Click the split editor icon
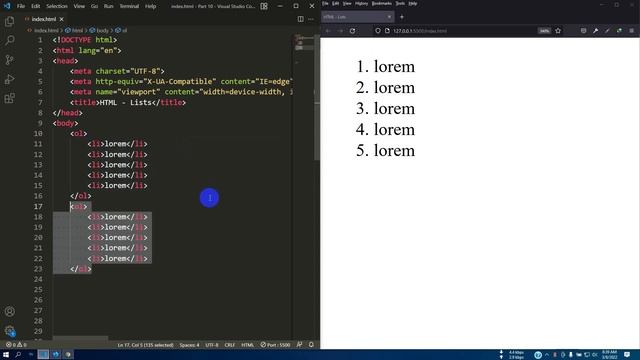This screenshot has width=640, height=360. pyautogui.click(x=300, y=19)
